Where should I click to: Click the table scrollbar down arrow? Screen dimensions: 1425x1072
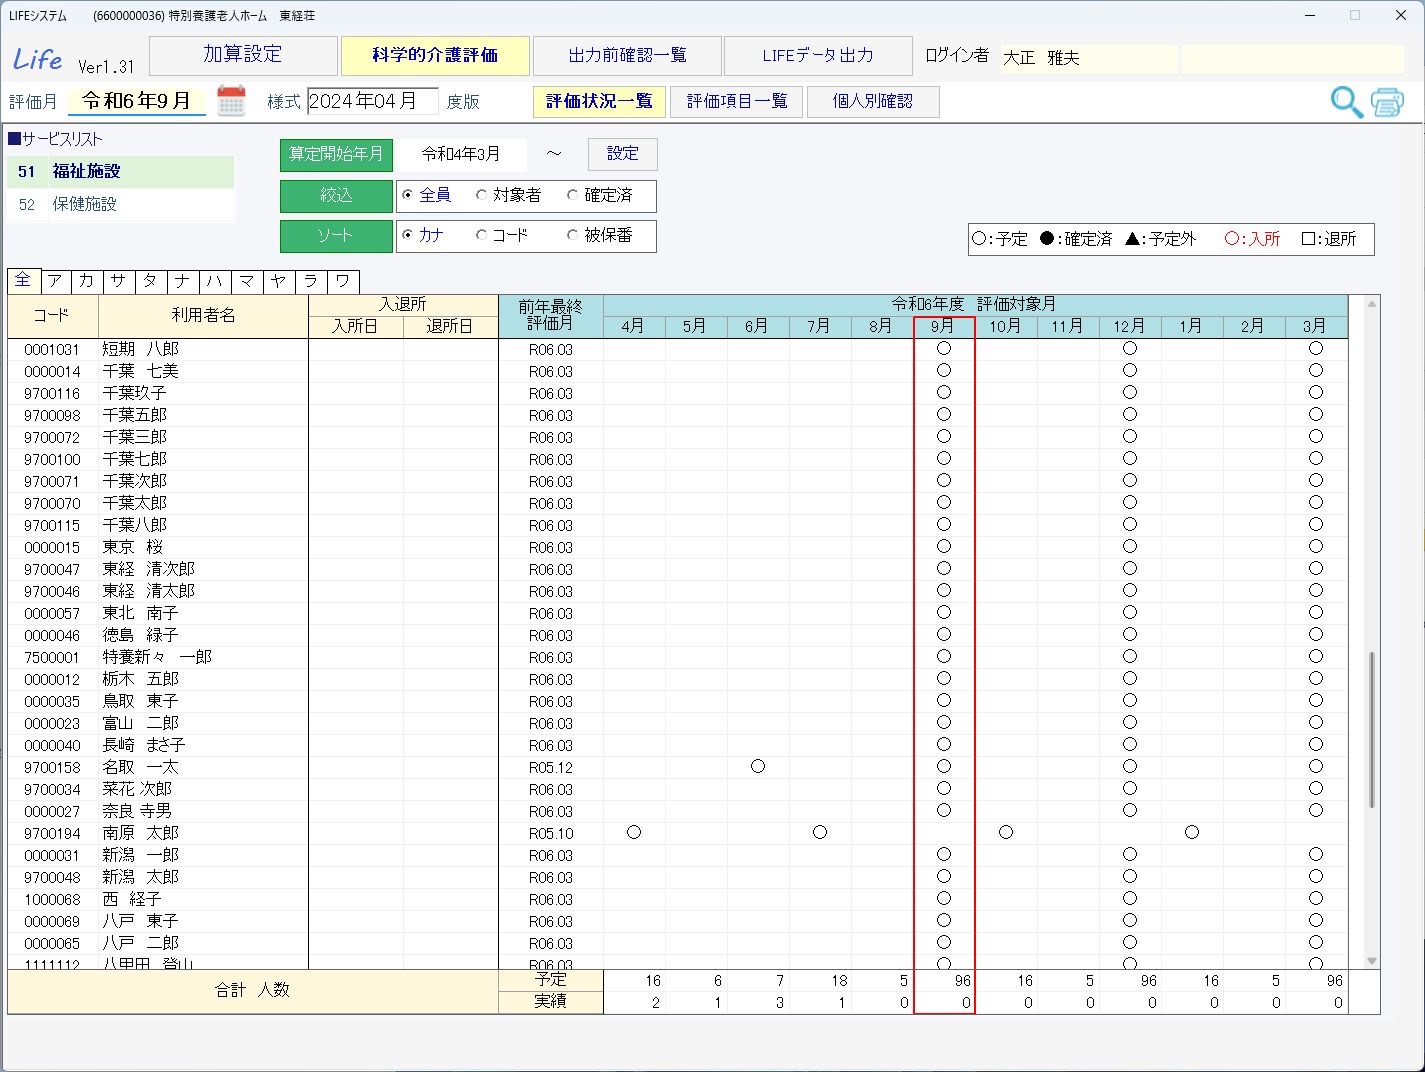pyautogui.click(x=1372, y=961)
